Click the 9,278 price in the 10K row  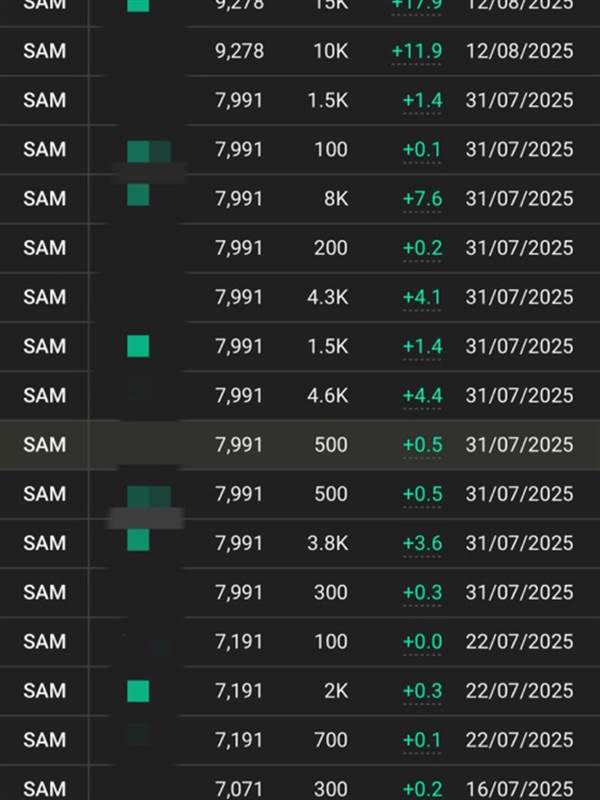(239, 52)
